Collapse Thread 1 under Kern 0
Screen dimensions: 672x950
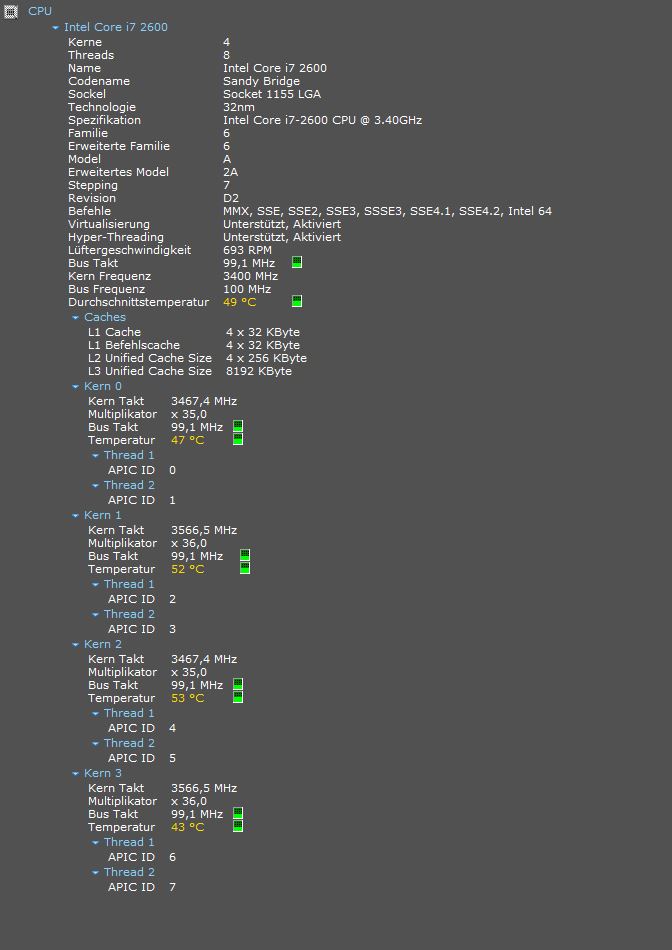[96, 455]
